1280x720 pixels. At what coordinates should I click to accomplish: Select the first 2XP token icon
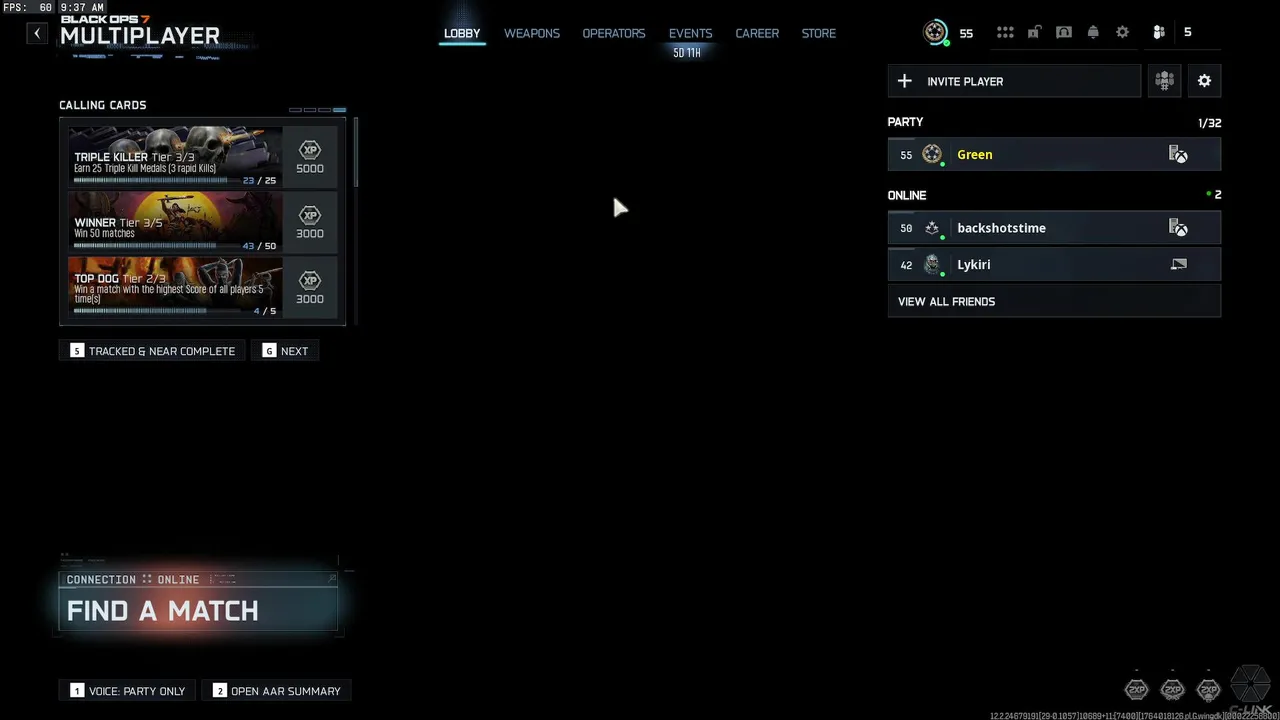click(x=1136, y=689)
